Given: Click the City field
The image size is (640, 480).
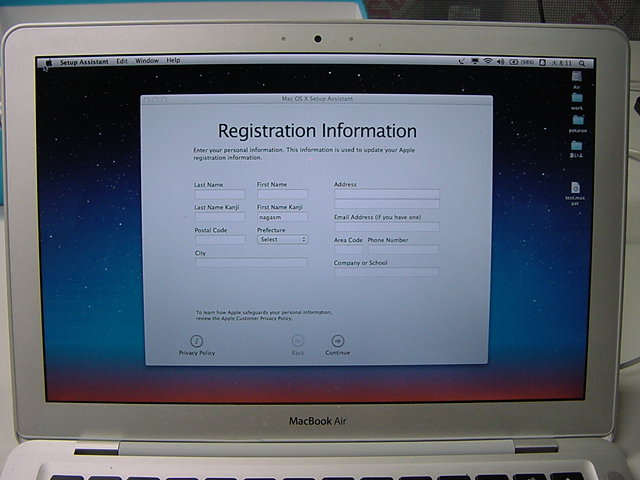Looking at the screenshot, I should 251,262.
